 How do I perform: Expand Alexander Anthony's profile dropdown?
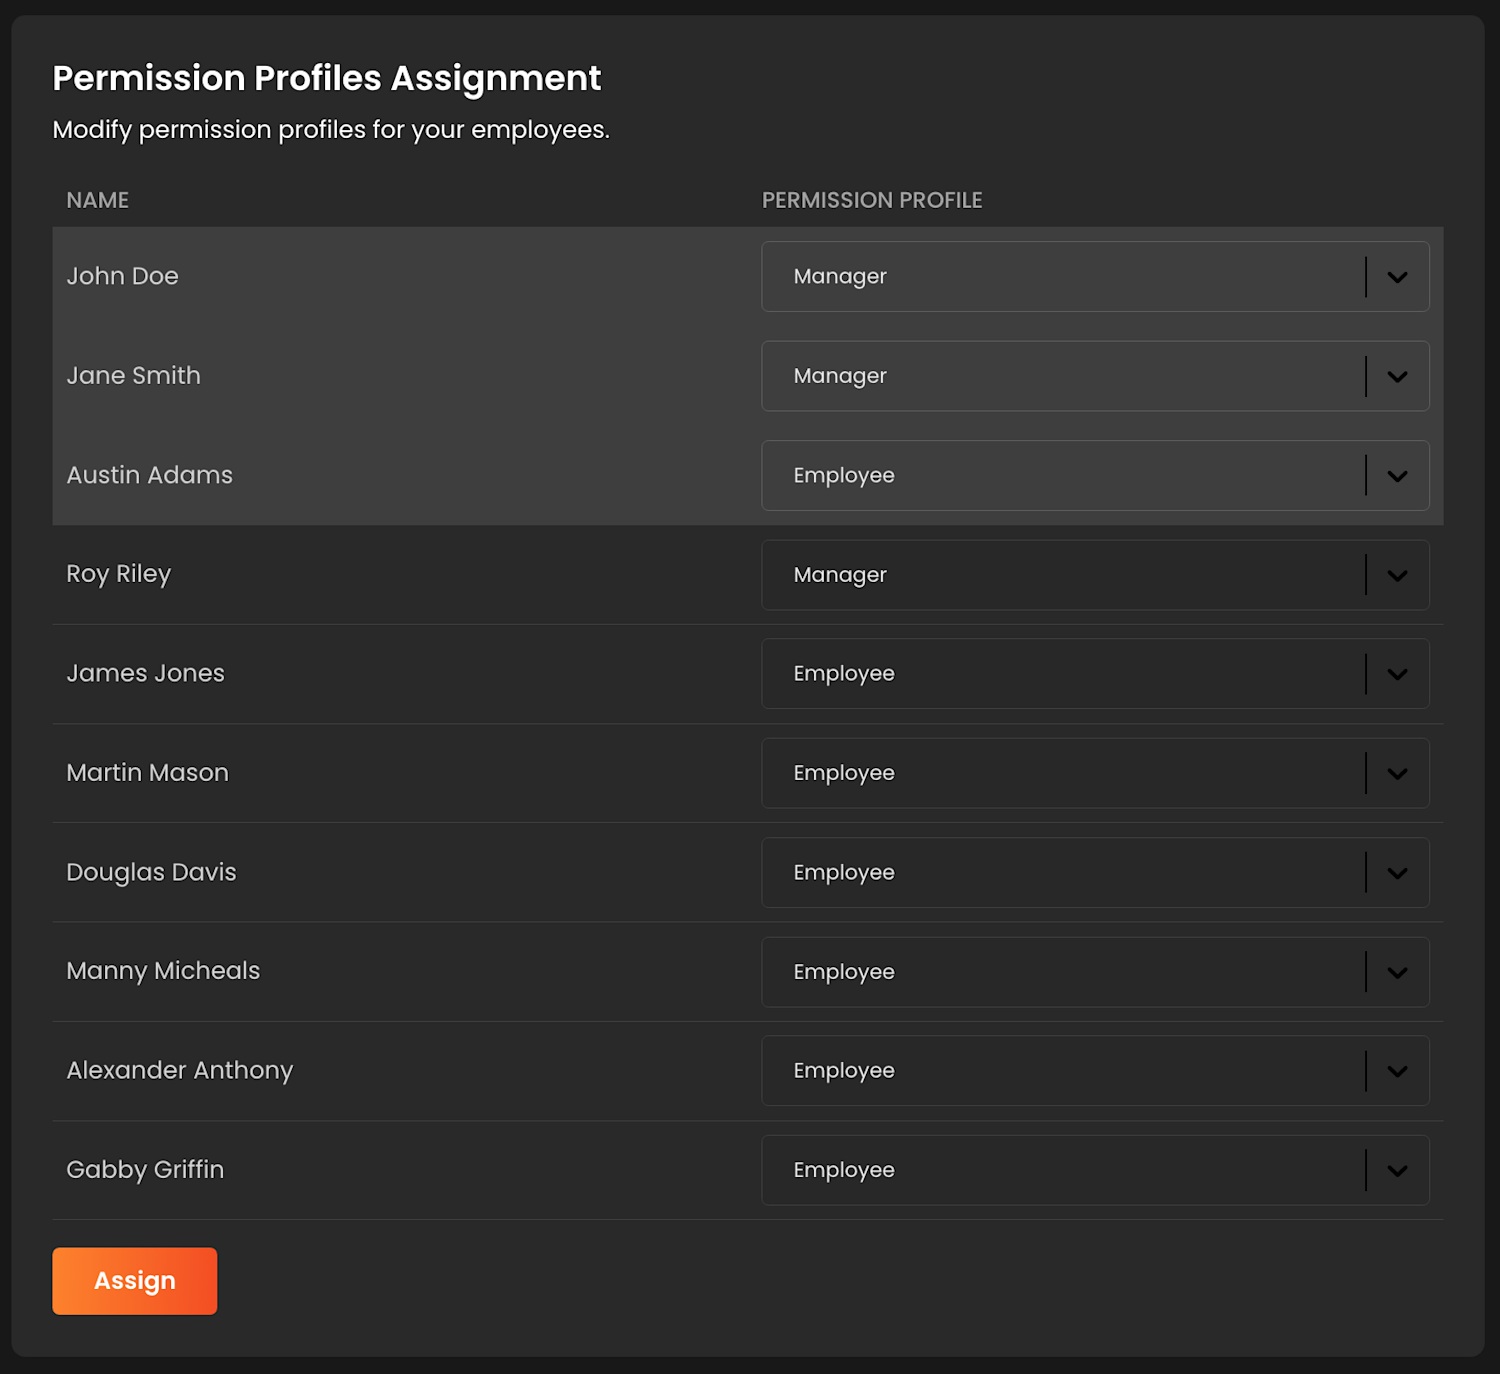(1095, 1070)
